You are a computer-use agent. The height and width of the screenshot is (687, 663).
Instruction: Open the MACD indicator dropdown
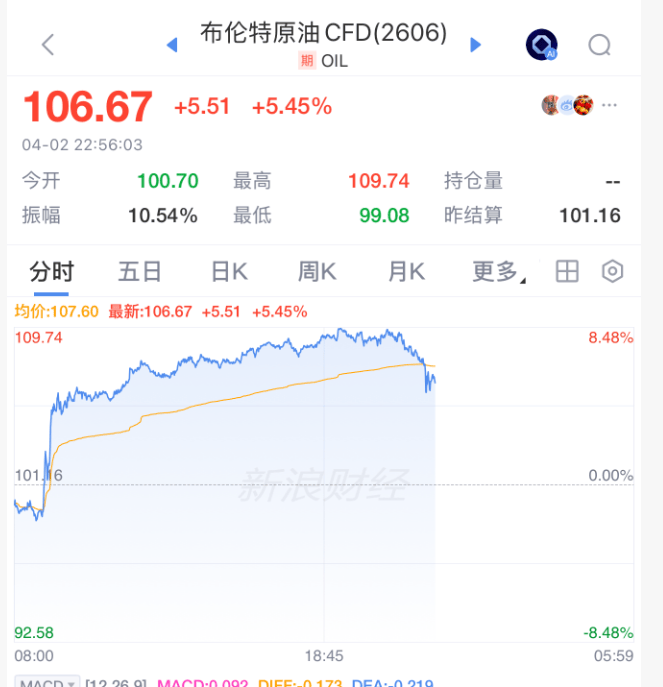[47, 683]
